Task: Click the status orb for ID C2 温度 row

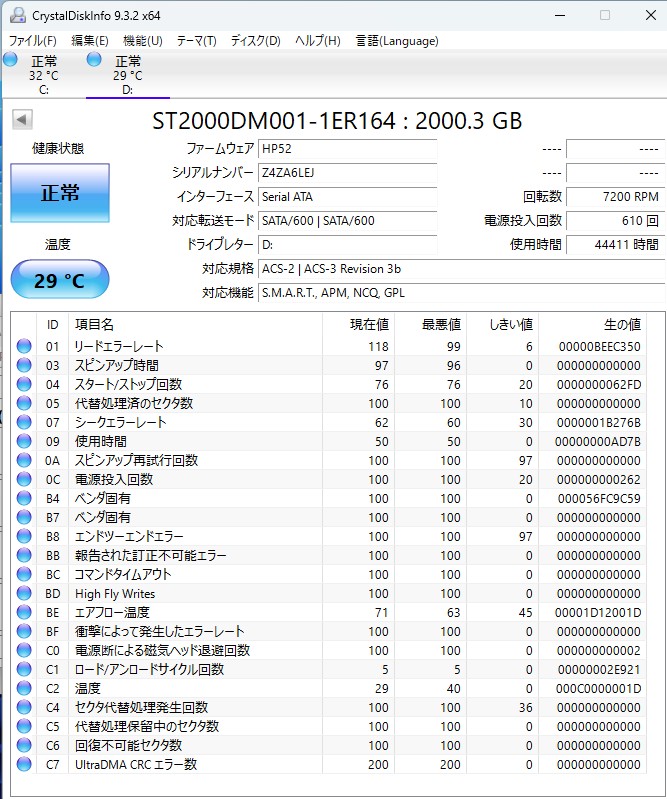Action: coord(24,688)
